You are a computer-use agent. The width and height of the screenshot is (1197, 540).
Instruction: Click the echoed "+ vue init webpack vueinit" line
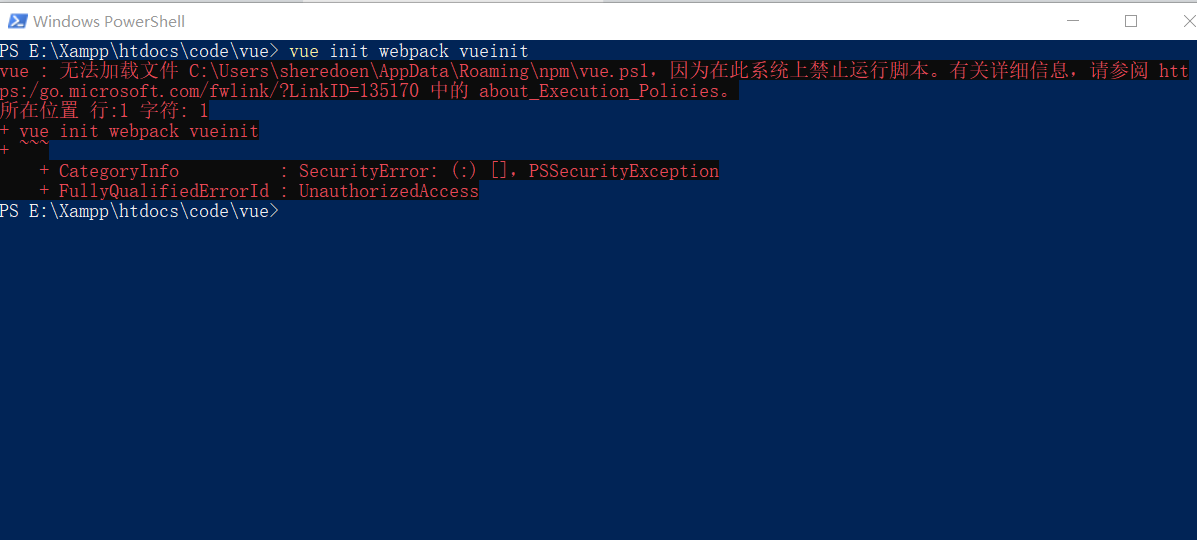(129, 131)
